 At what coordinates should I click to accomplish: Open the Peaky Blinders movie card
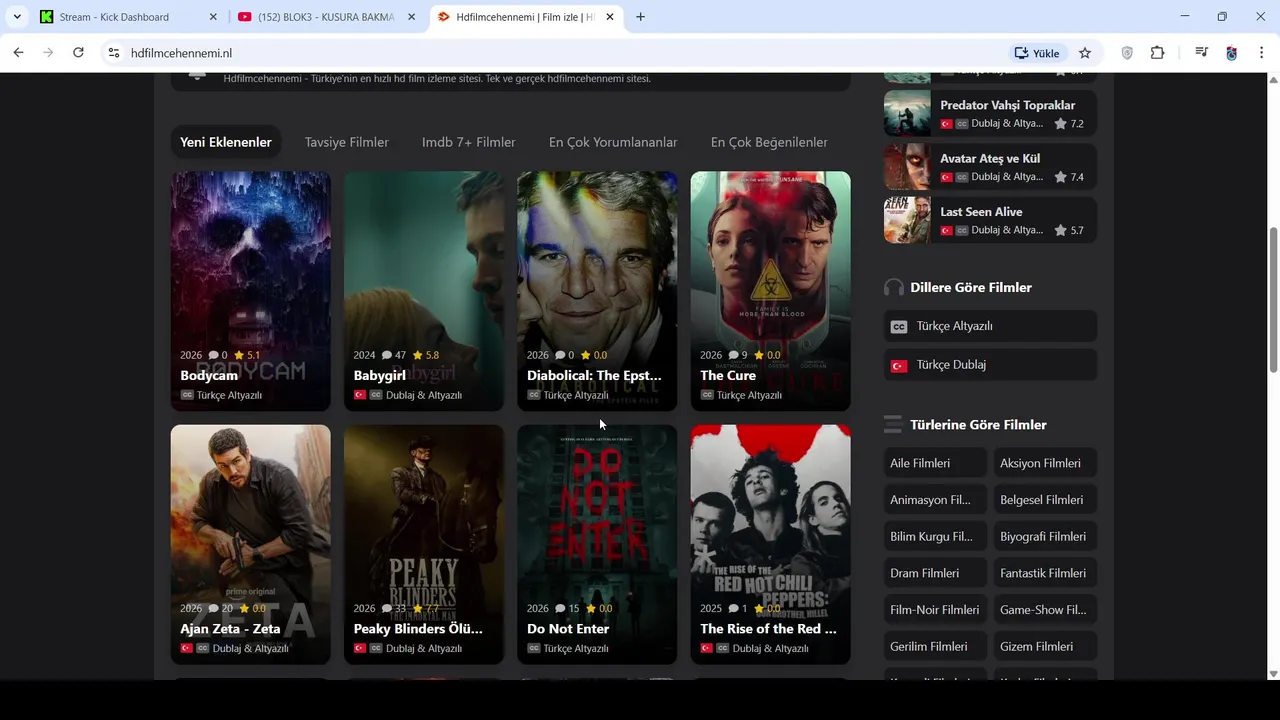(424, 544)
